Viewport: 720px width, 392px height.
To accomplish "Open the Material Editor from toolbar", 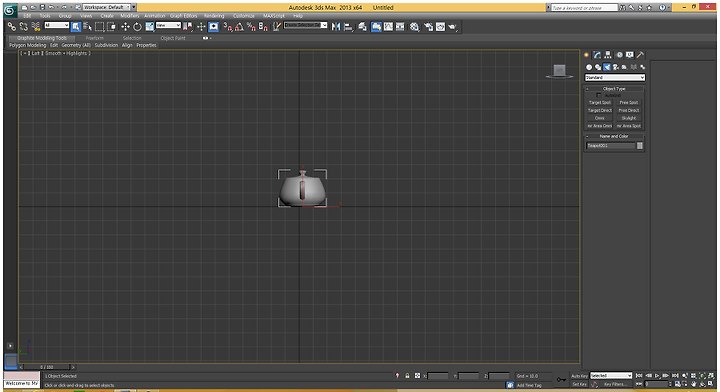I will [x=414, y=27].
